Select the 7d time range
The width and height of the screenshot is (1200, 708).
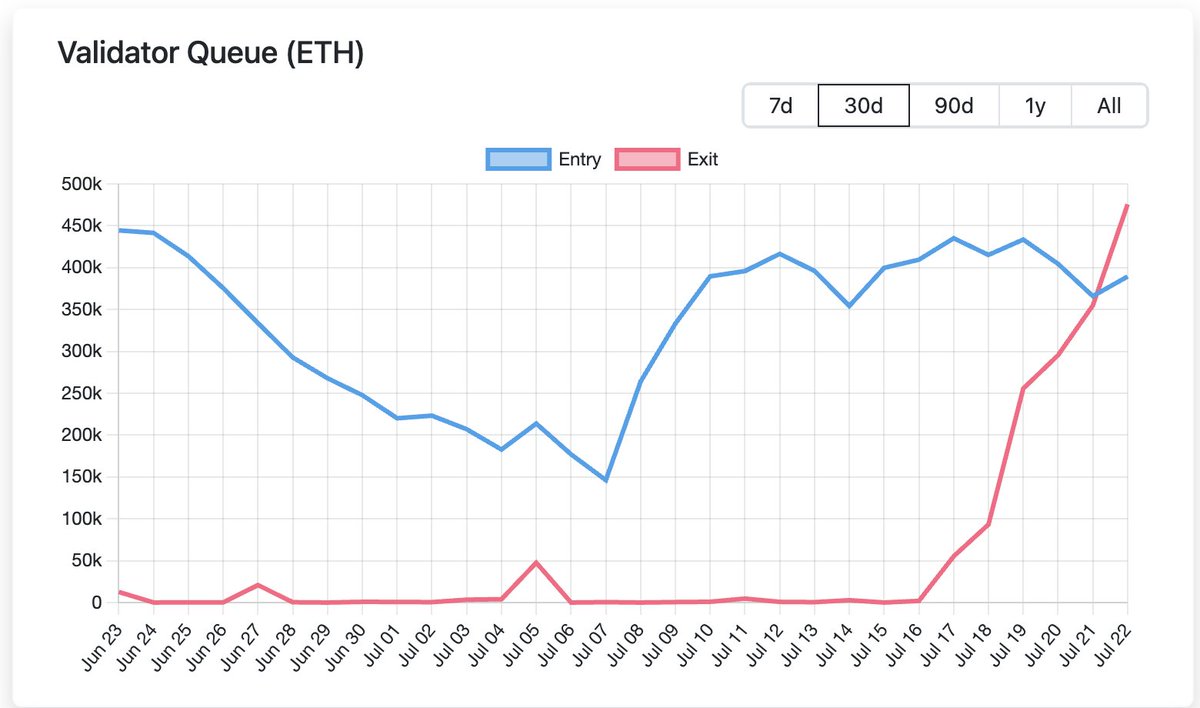781,105
